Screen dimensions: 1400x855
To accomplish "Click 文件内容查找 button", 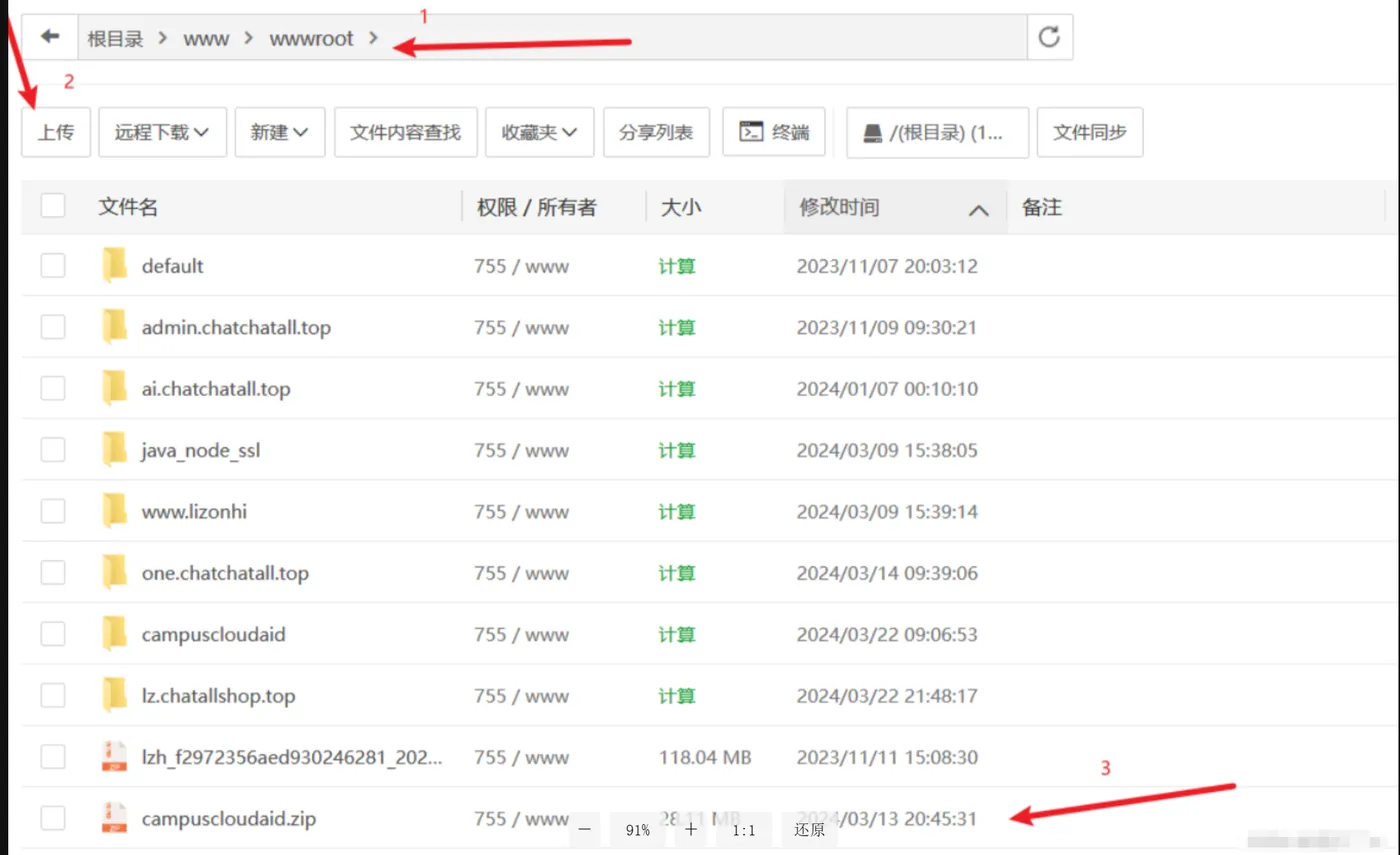I will tap(405, 132).
